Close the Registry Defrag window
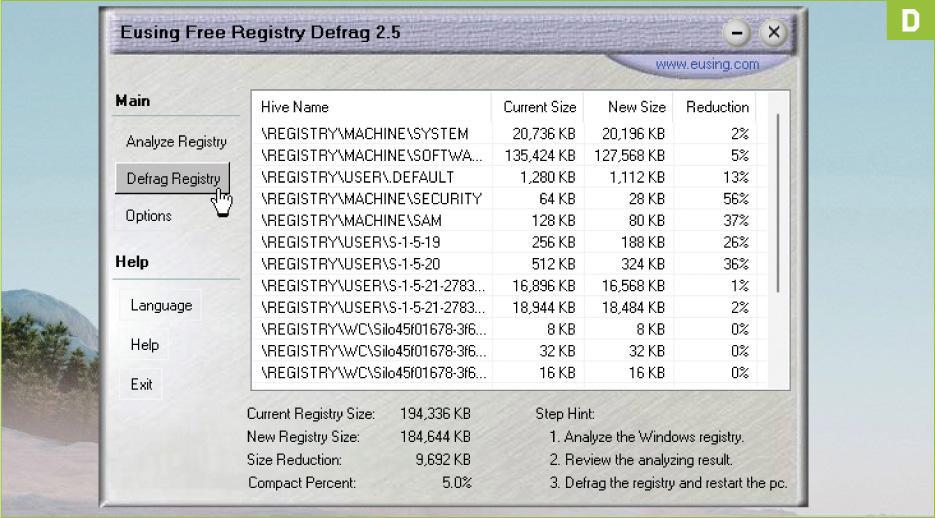Viewport: 935px width, 518px height. point(773,32)
